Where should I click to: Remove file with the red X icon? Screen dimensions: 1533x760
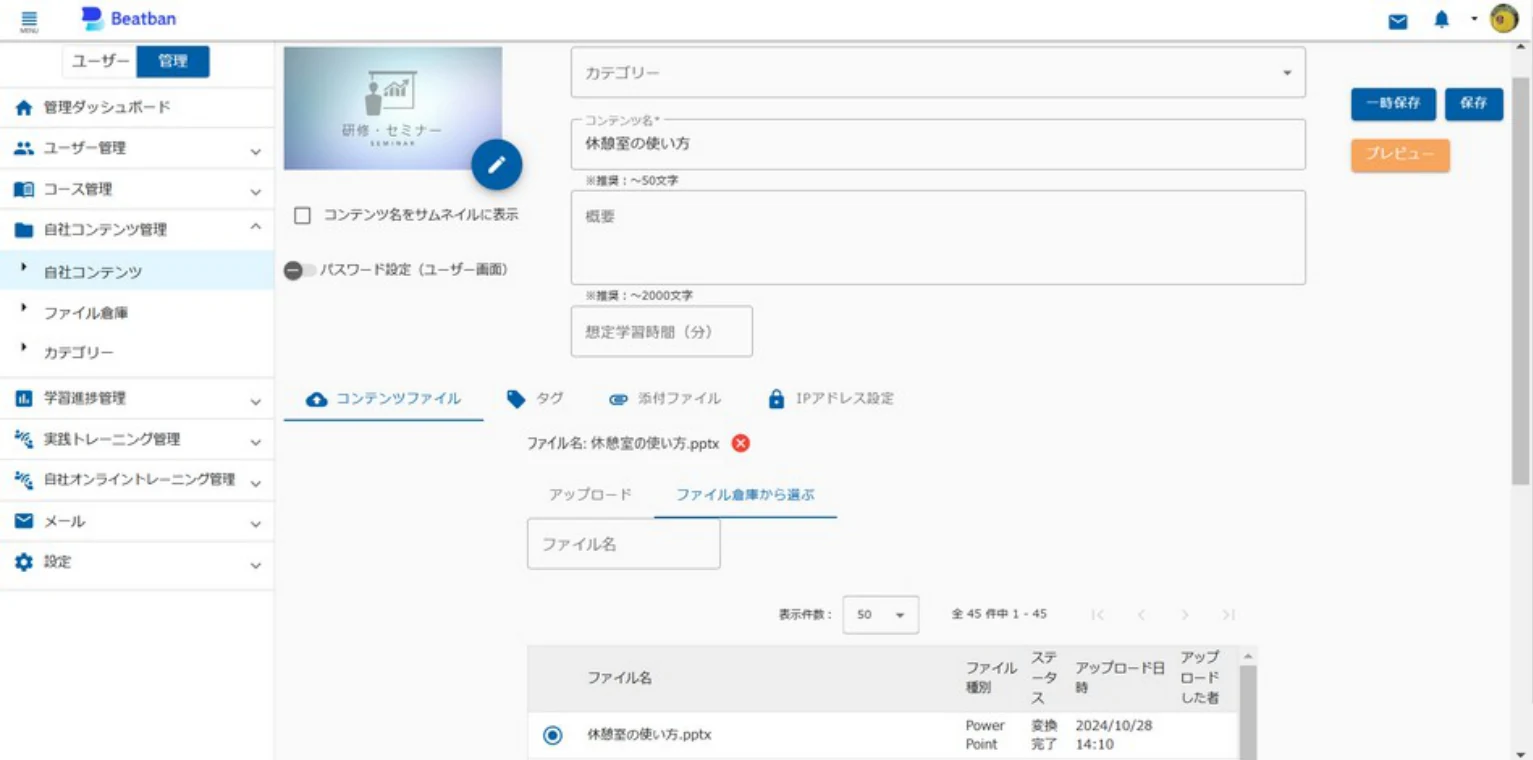741,443
